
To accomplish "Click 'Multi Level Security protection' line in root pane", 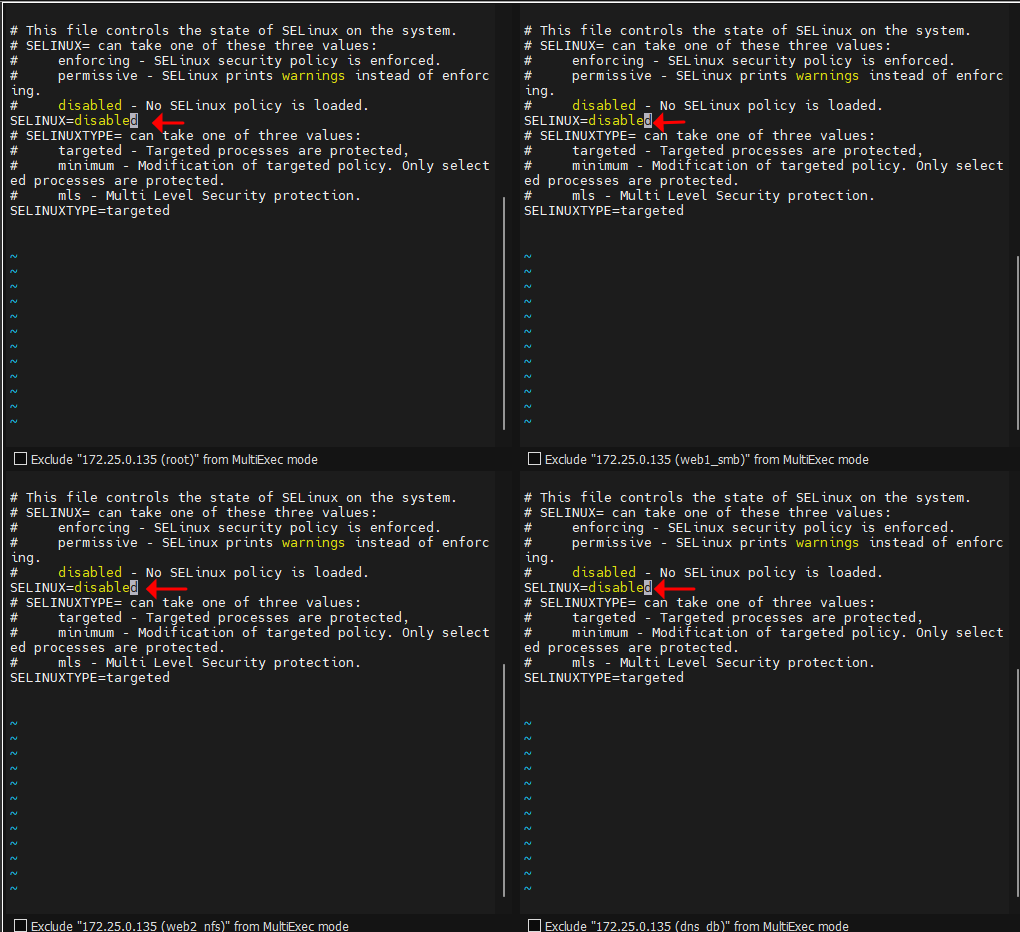I will pos(185,196).
